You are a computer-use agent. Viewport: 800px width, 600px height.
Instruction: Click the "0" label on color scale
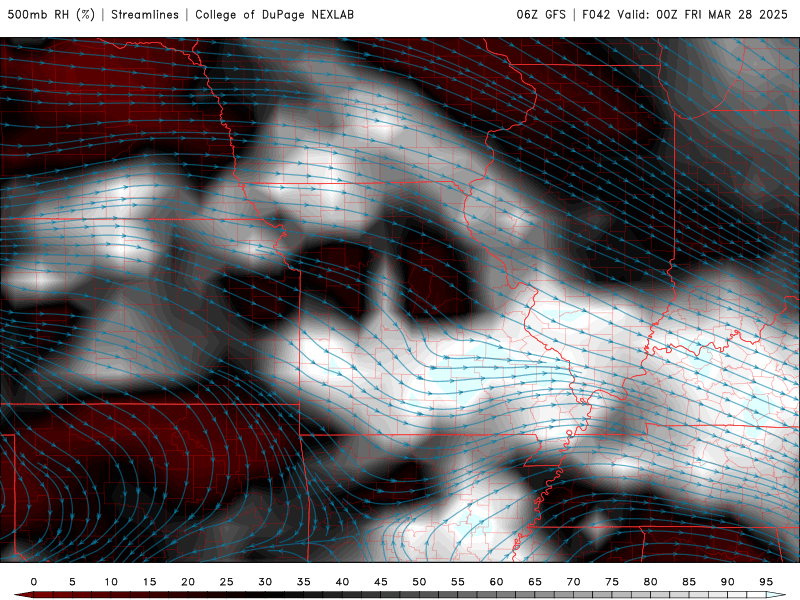point(34,582)
